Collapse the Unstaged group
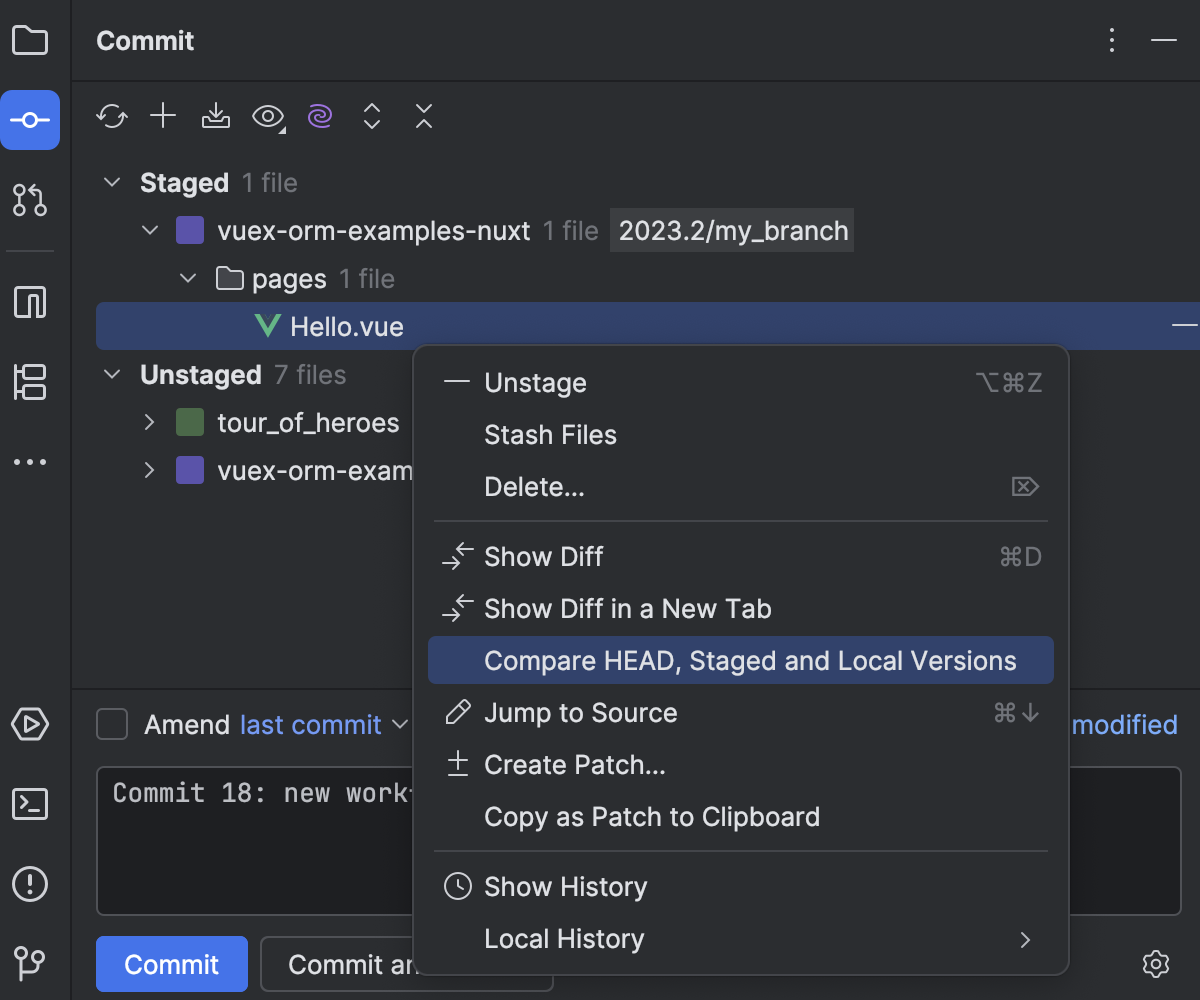Image resolution: width=1200 pixels, height=1000 pixels. pyautogui.click(x=113, y=375)
